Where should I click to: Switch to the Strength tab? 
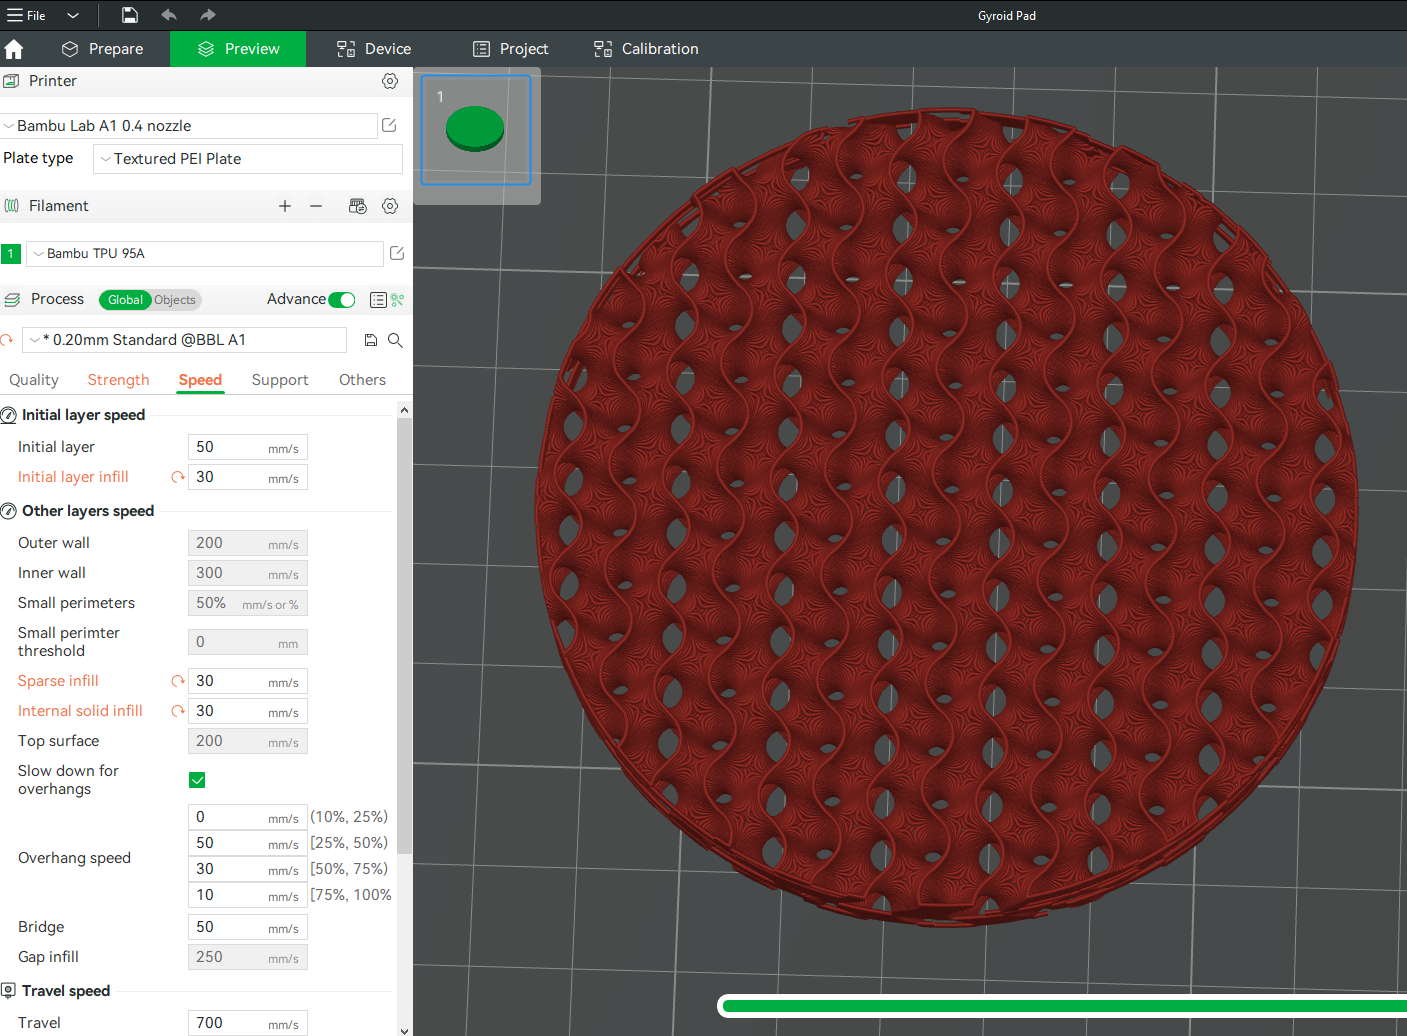[x=118, y=380]
